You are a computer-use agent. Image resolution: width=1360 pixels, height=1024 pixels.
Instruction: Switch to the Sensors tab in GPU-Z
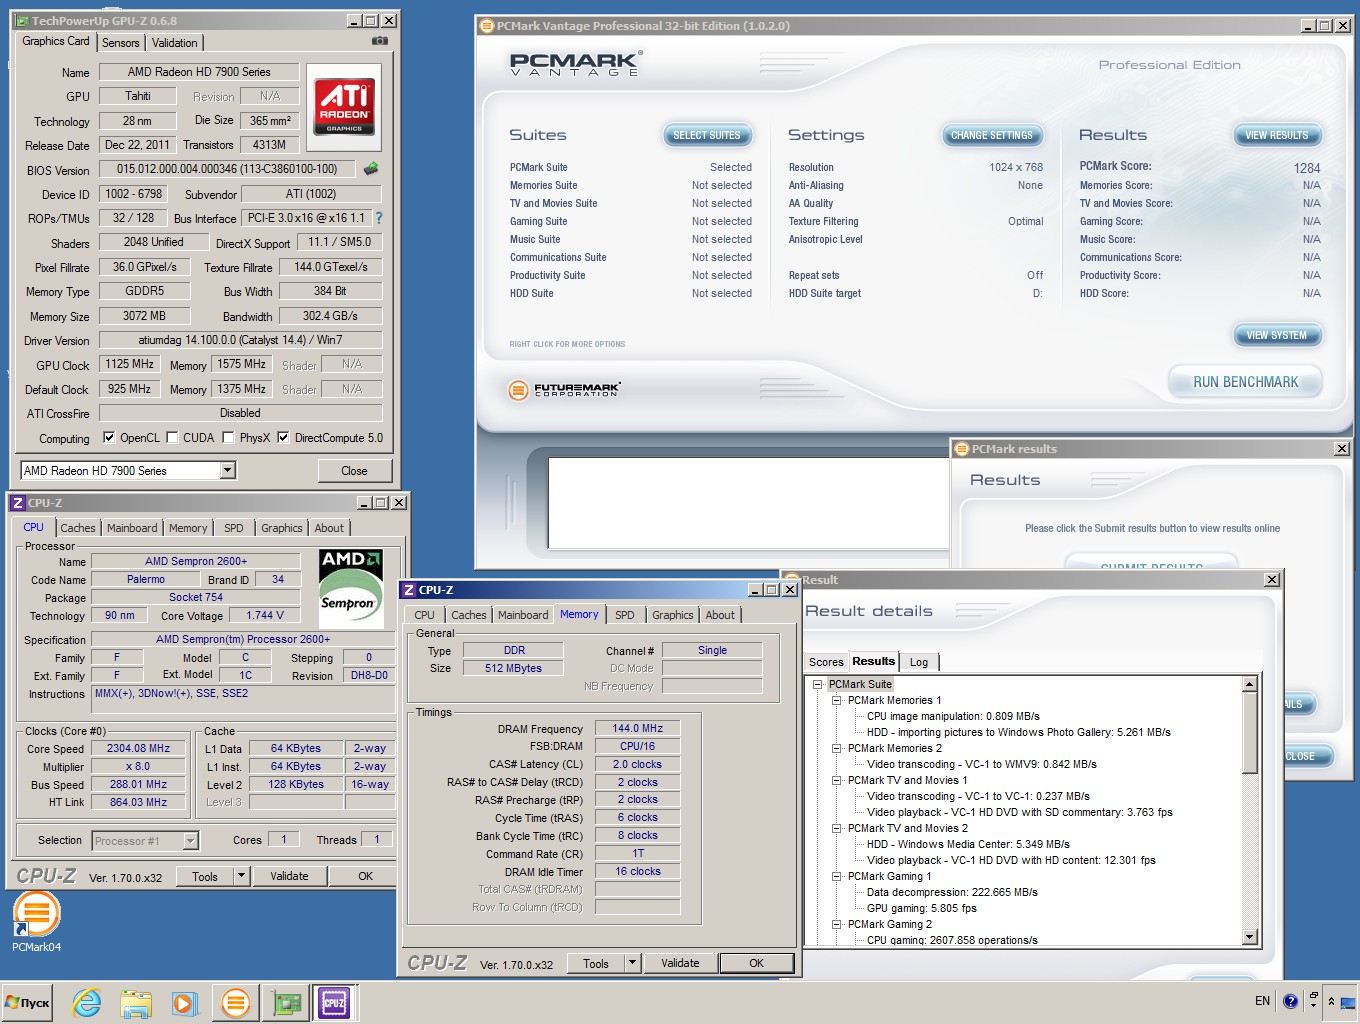(x=120, y=43)
